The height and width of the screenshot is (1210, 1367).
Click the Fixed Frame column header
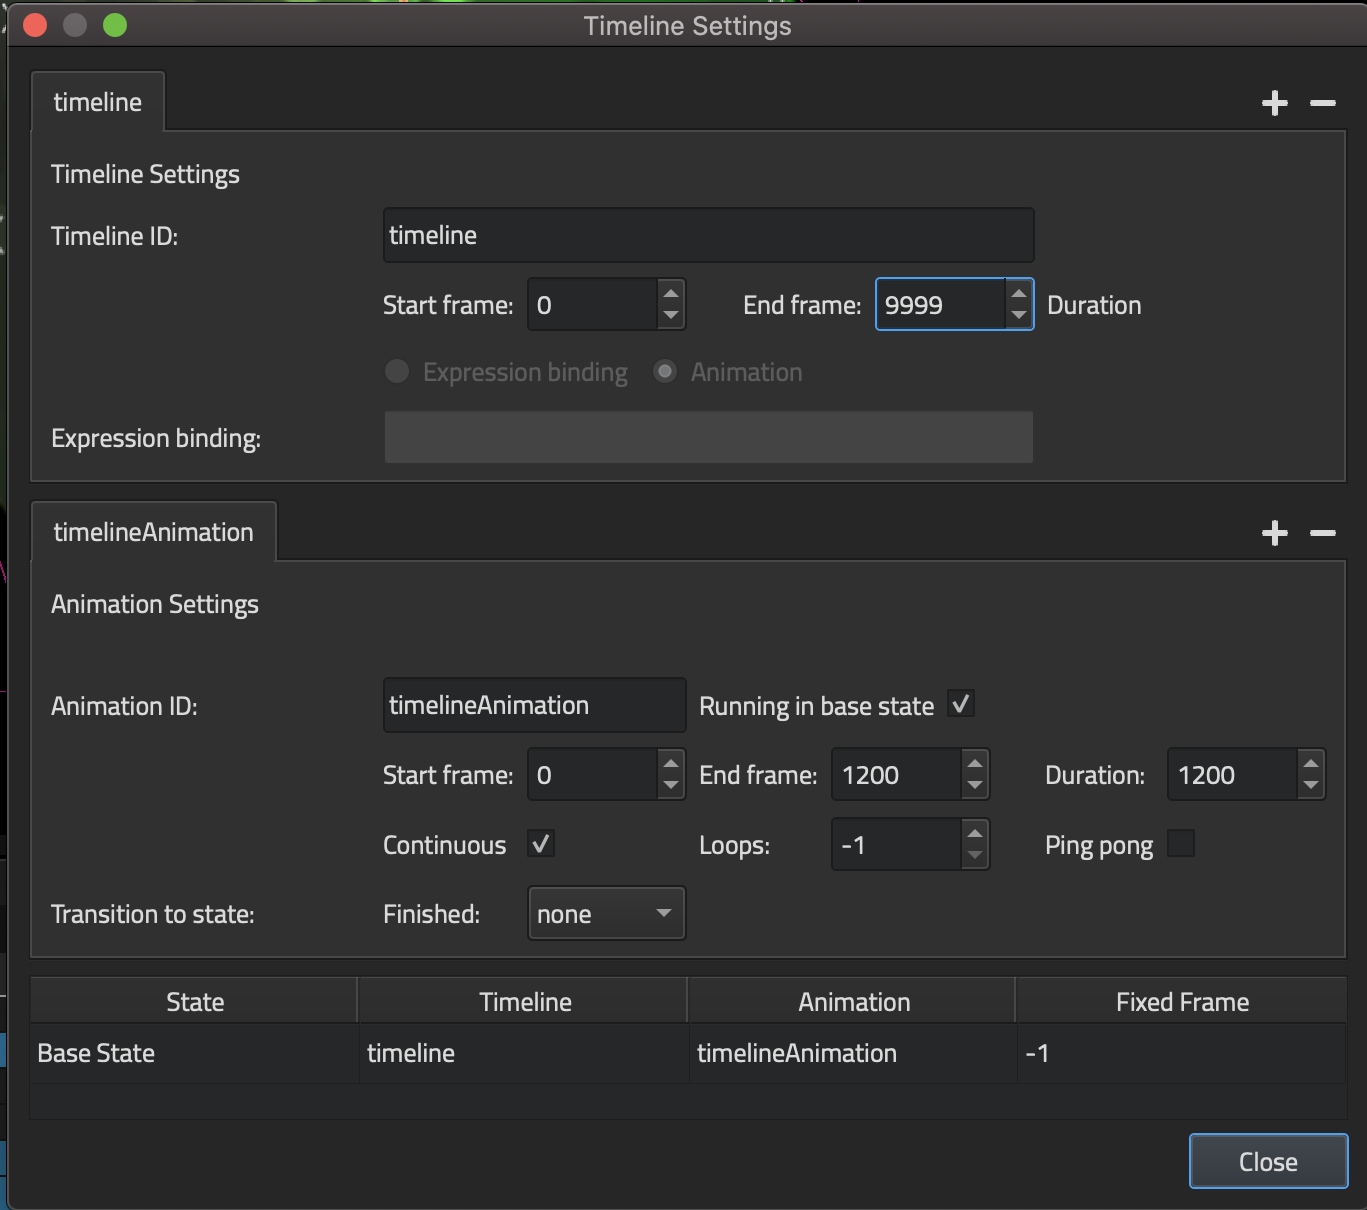coord(1182,1002)
